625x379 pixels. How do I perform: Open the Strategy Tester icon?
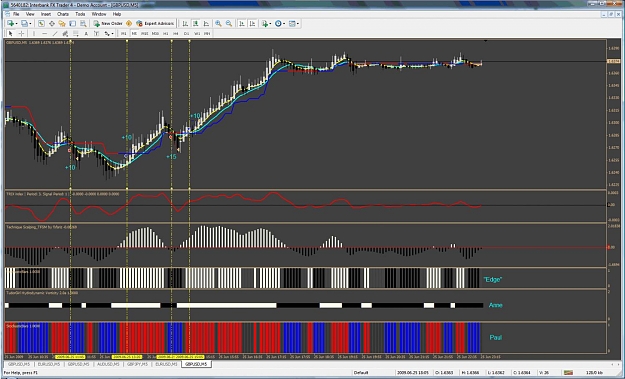tap(83, 24)
